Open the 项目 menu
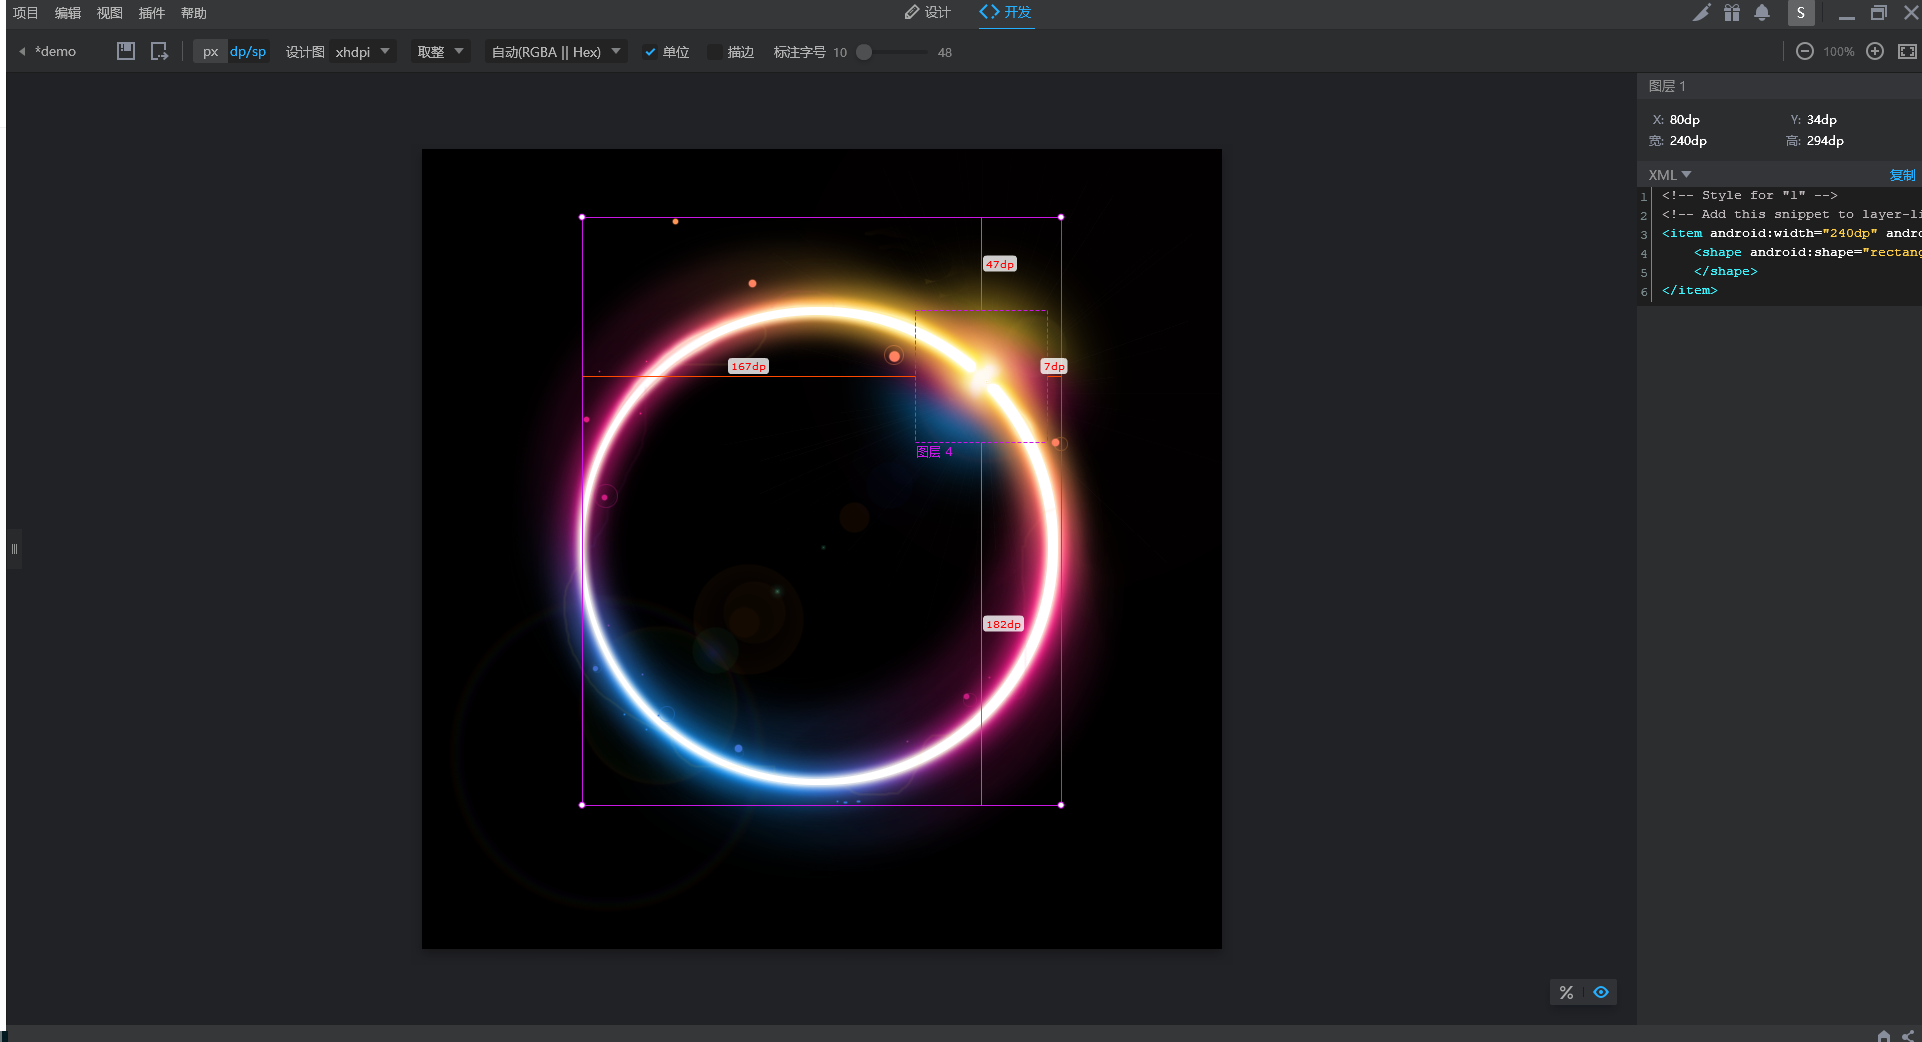 (x=25, y=13)
